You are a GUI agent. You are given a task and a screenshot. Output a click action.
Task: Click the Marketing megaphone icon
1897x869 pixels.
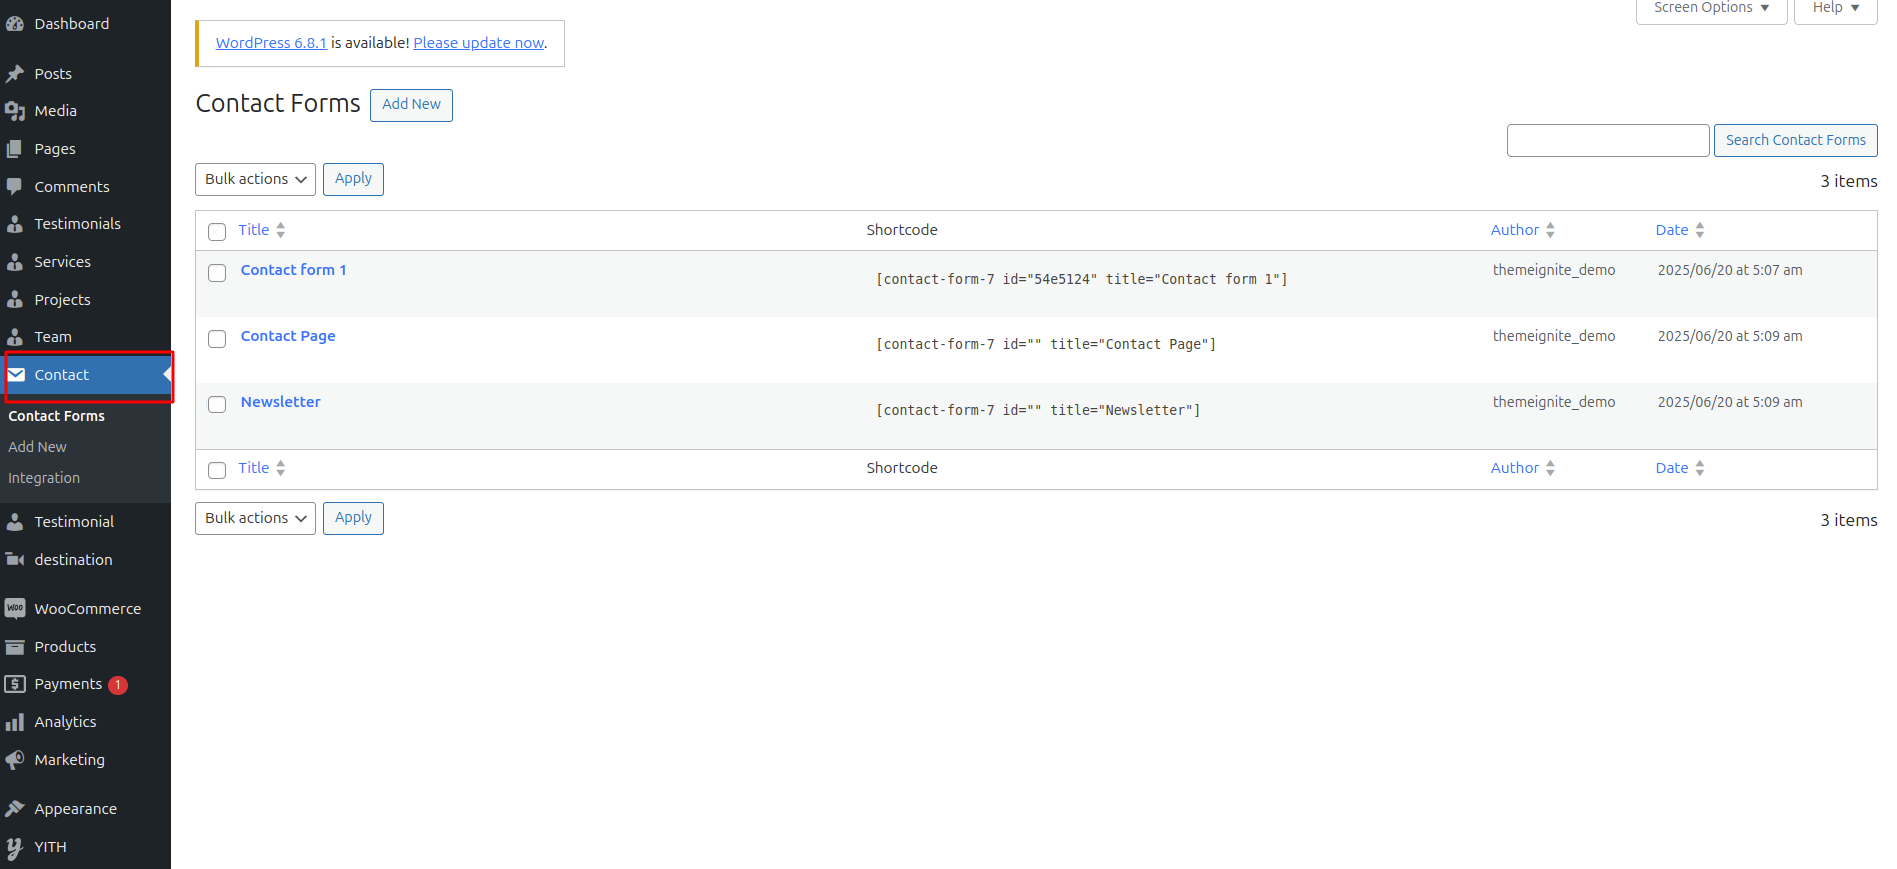coord(15,760)
